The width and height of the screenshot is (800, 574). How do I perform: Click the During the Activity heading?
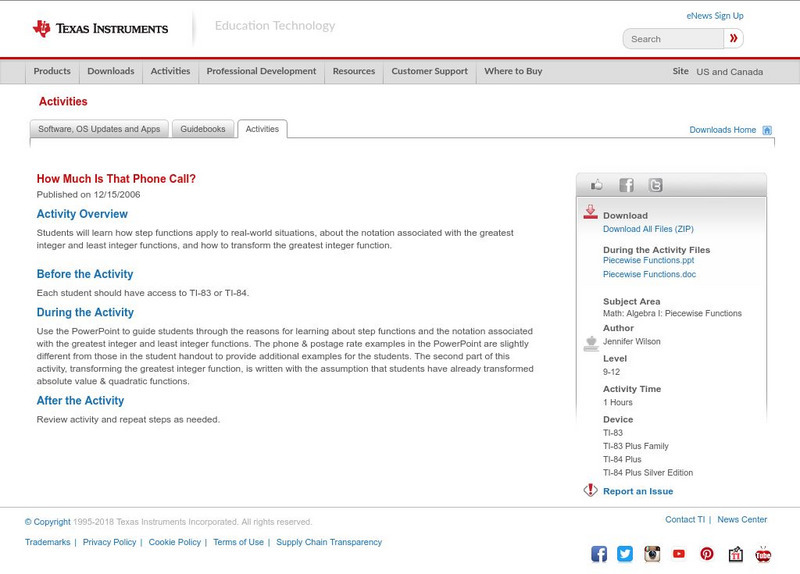[x=85, y=312]
